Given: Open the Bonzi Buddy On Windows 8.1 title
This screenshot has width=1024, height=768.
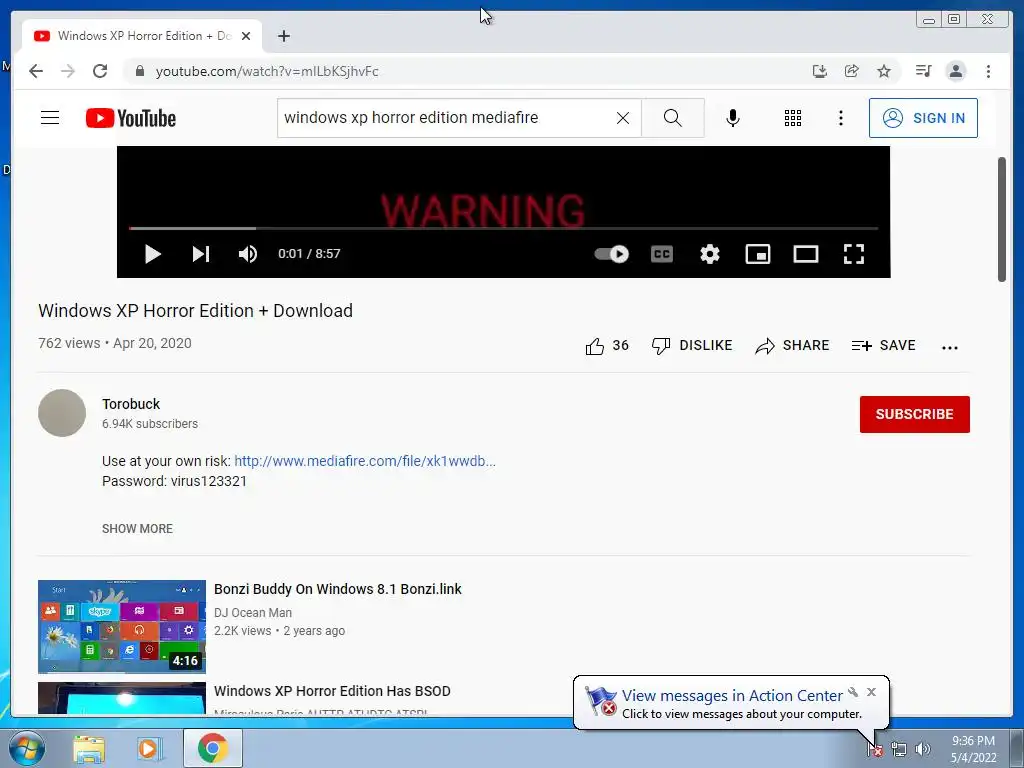Looking at the screenshot, I should click(x=338, y=588).
